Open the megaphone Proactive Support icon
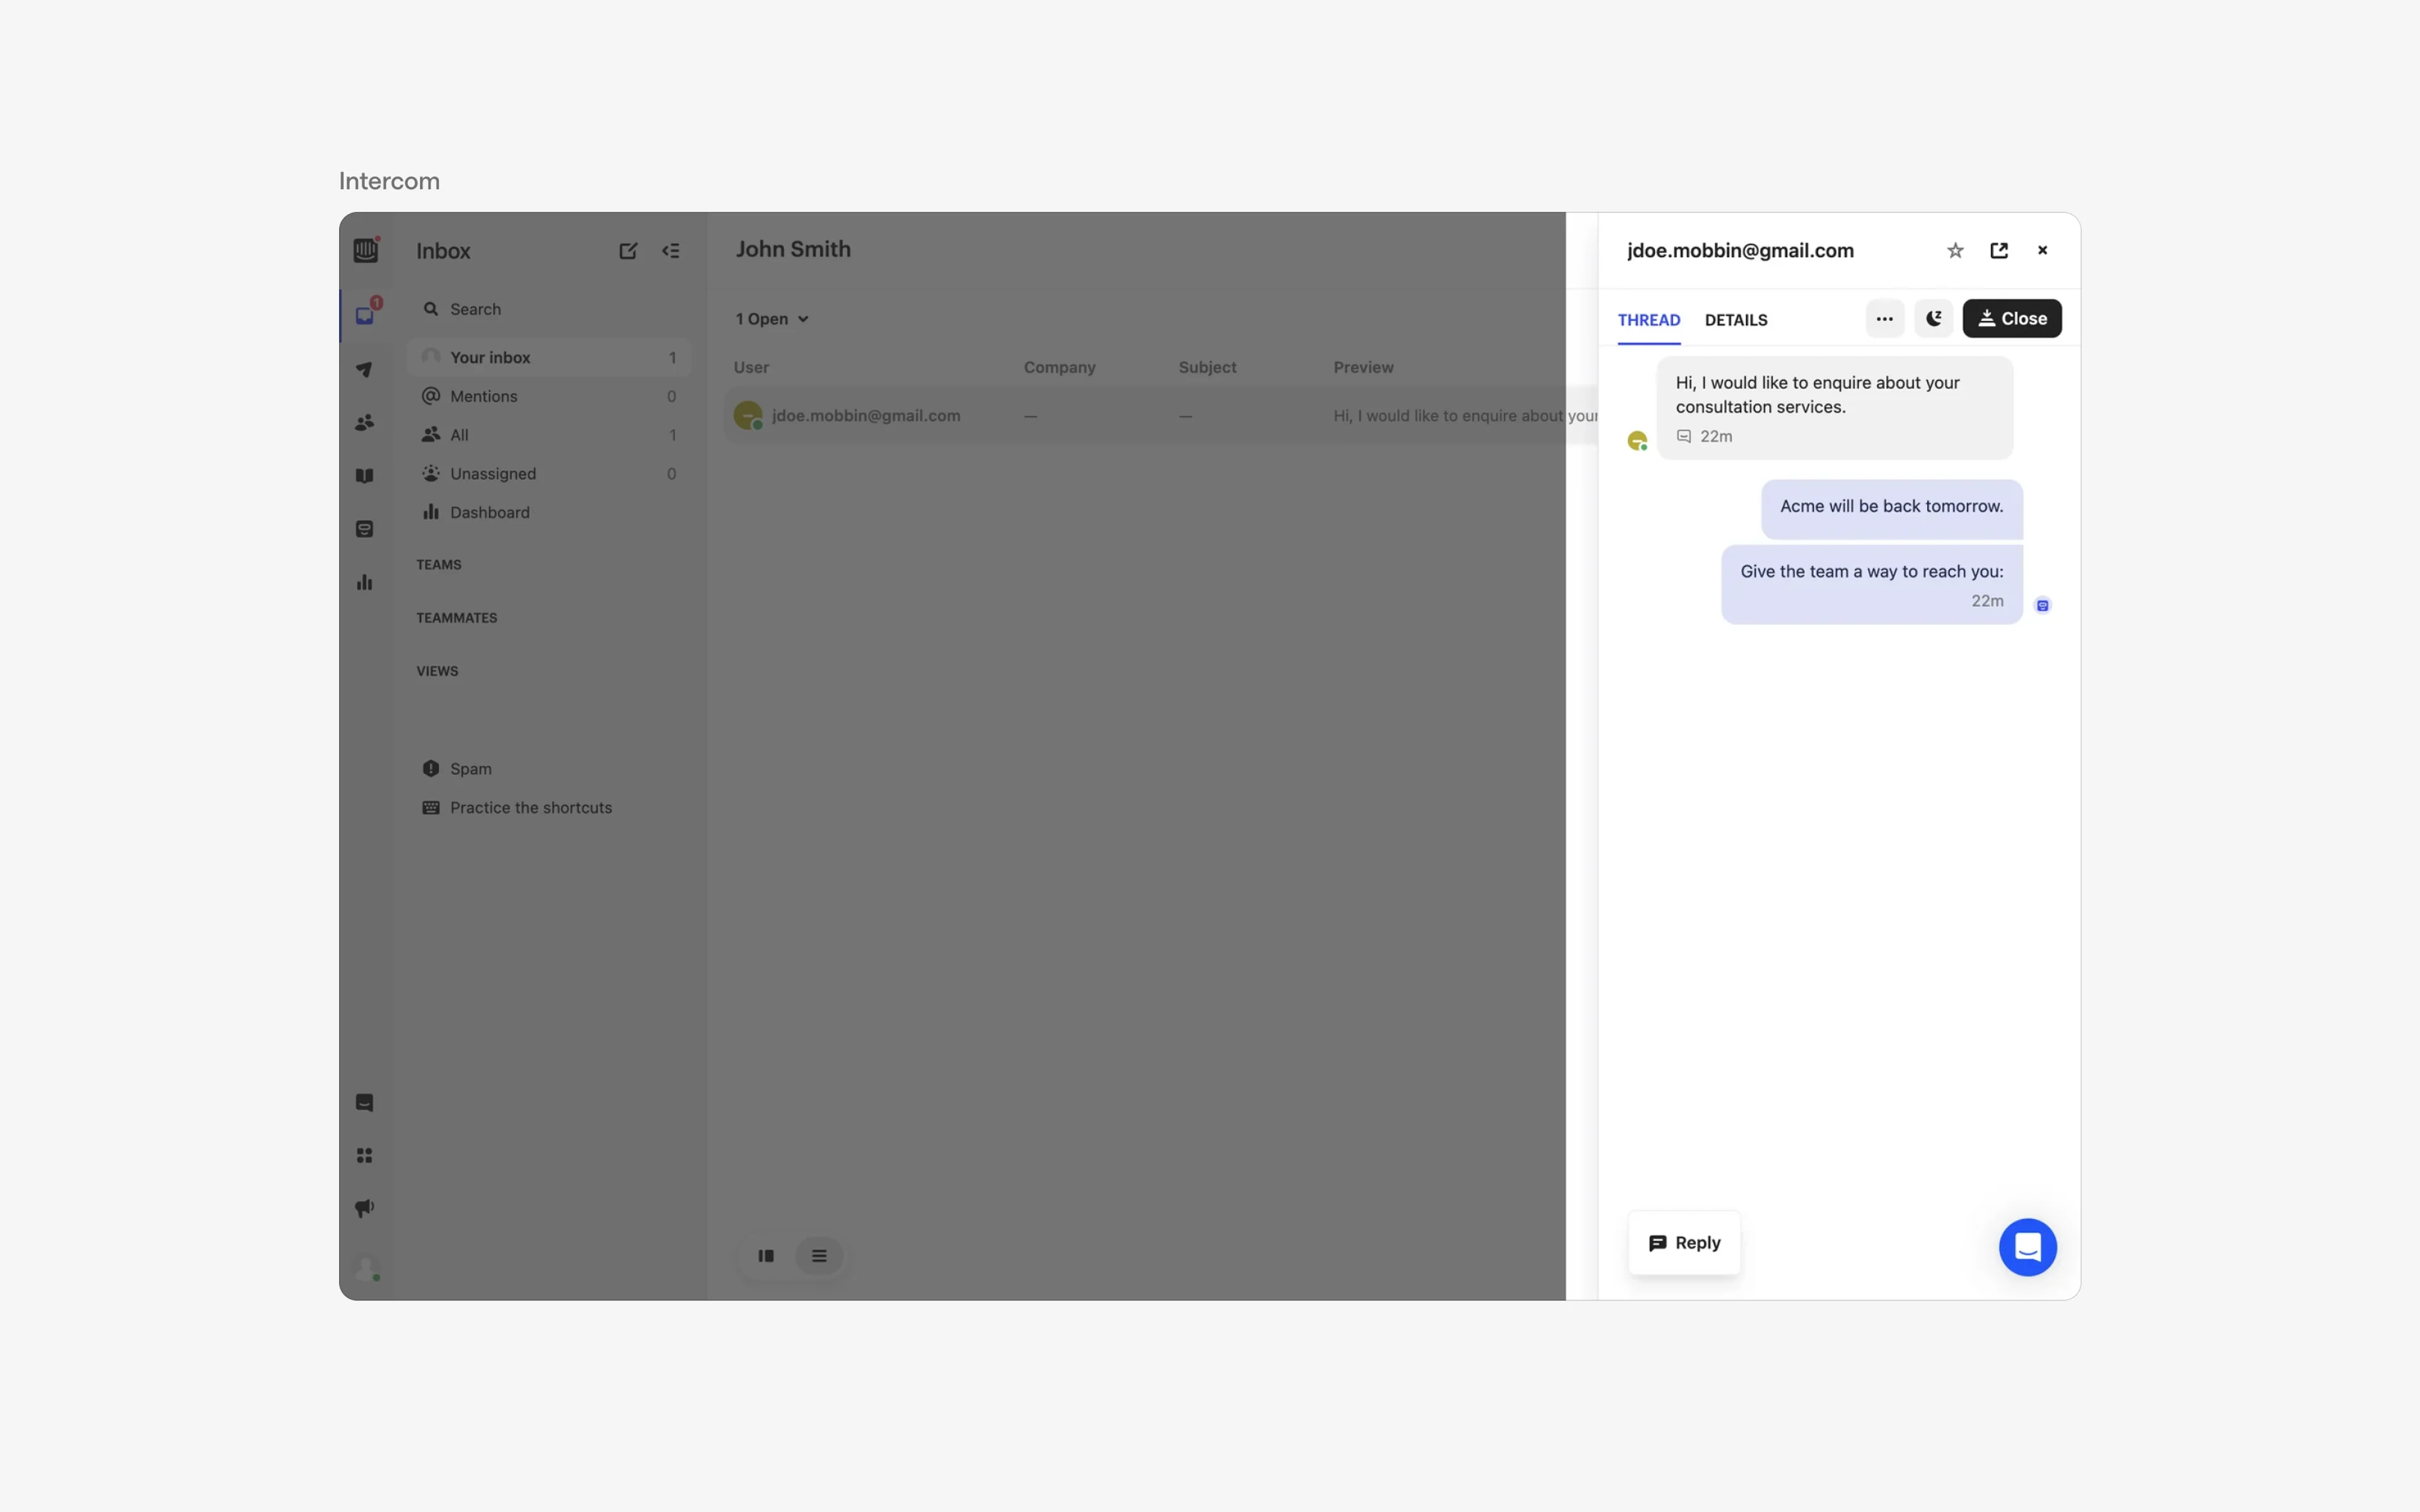This screenshot has width=2420, height=1512. click(365, 1207)
